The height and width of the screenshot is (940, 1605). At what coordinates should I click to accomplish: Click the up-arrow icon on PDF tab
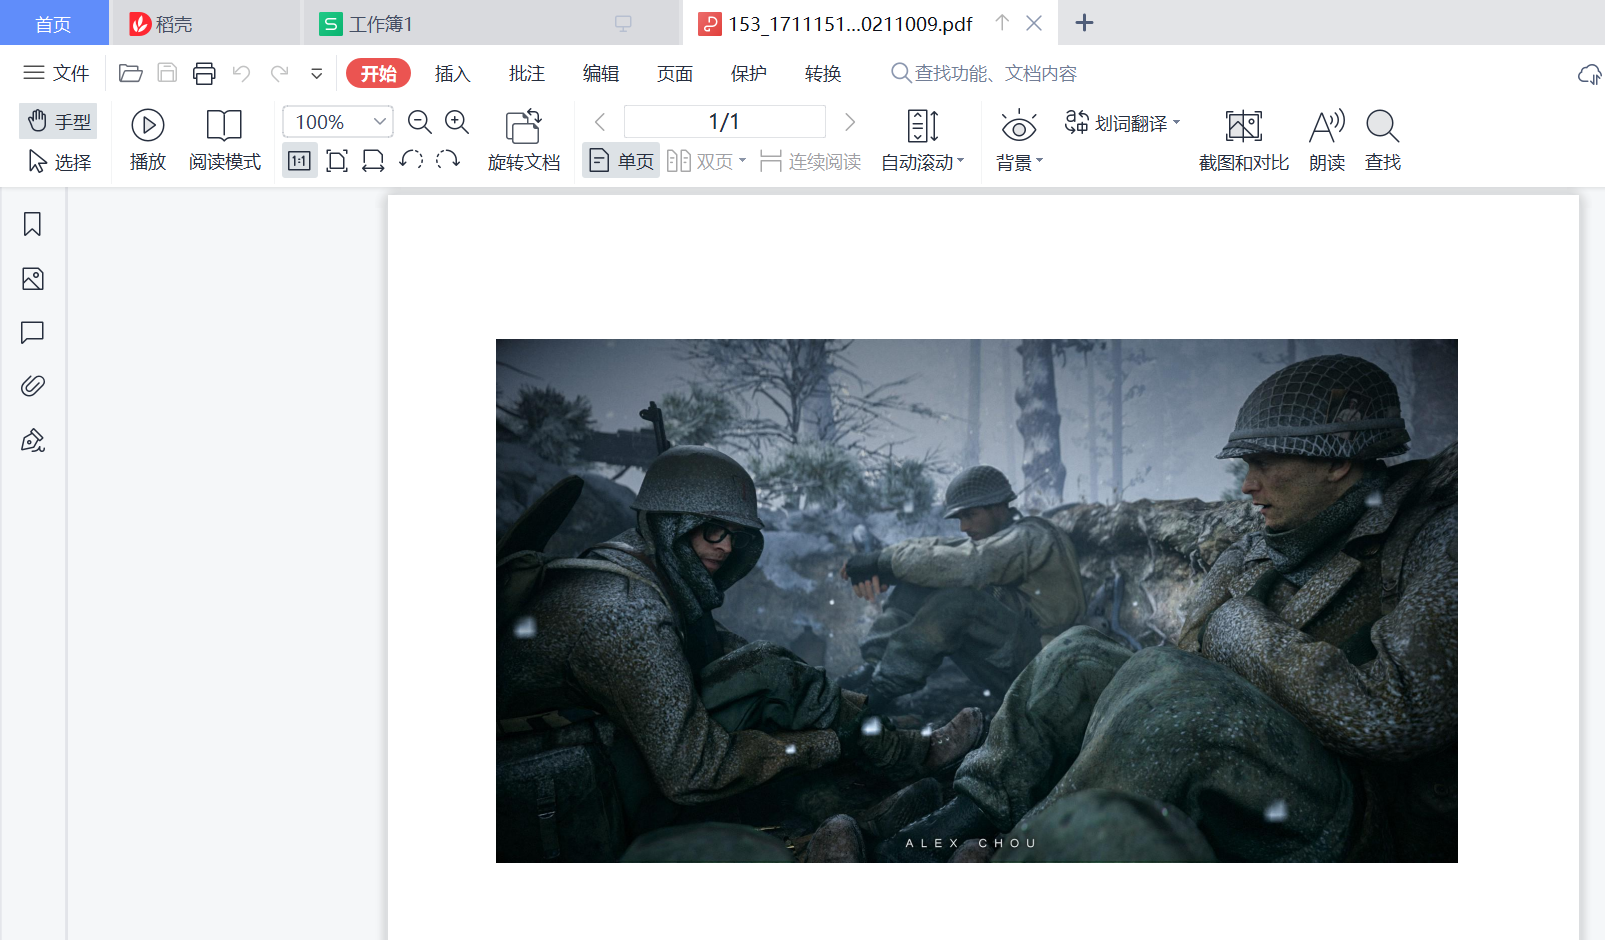tap(1002, 23)
